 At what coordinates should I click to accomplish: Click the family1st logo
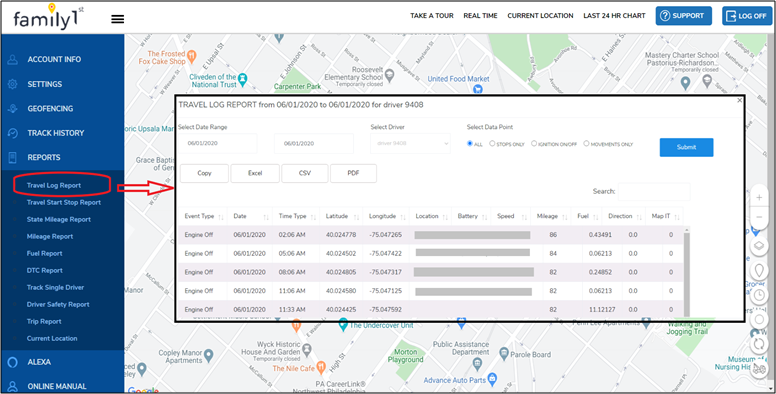[x=48, y=17]
